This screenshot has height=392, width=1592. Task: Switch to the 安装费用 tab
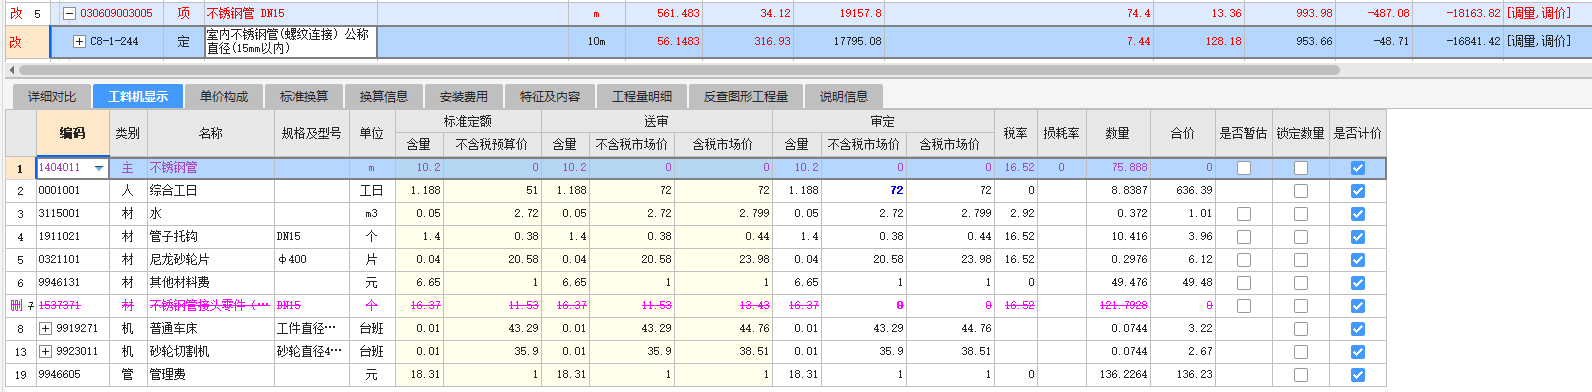(x=464, y=97)
